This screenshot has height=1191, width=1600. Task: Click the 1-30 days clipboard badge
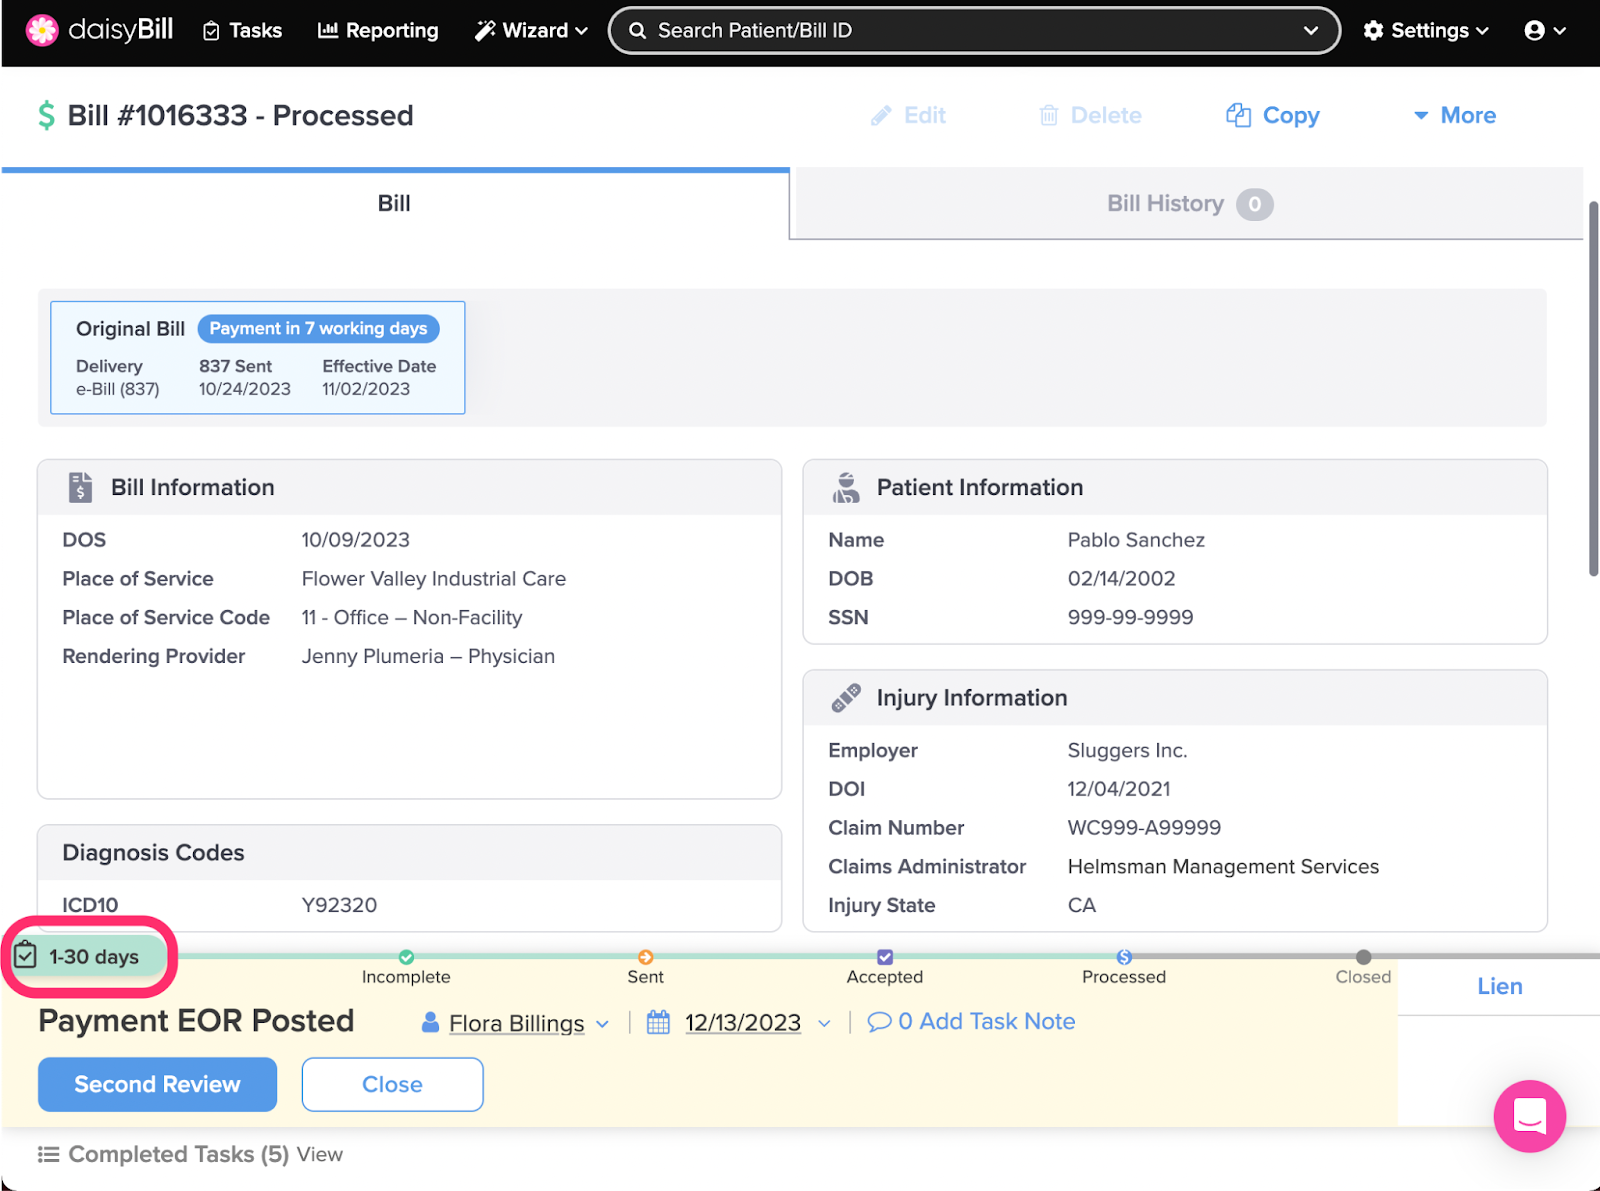[x=89, y=957]
